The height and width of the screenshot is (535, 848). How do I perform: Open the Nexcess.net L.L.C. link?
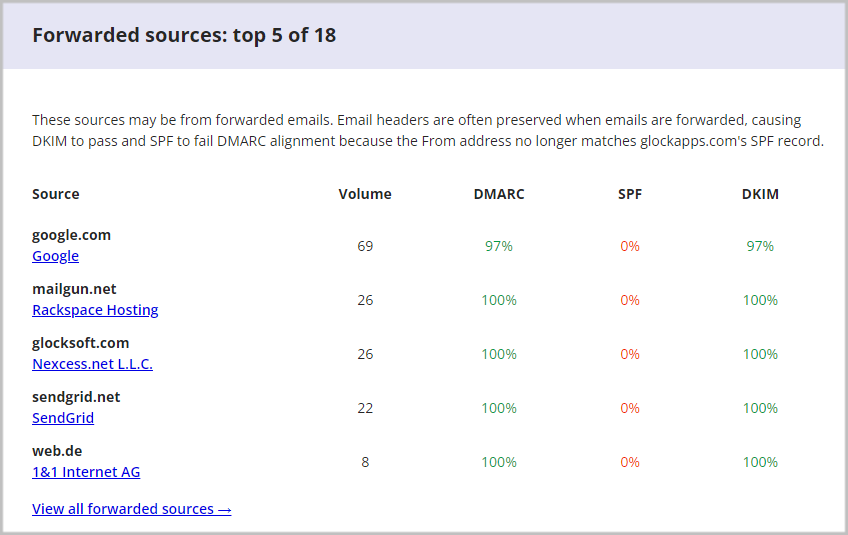pos(92,364)
